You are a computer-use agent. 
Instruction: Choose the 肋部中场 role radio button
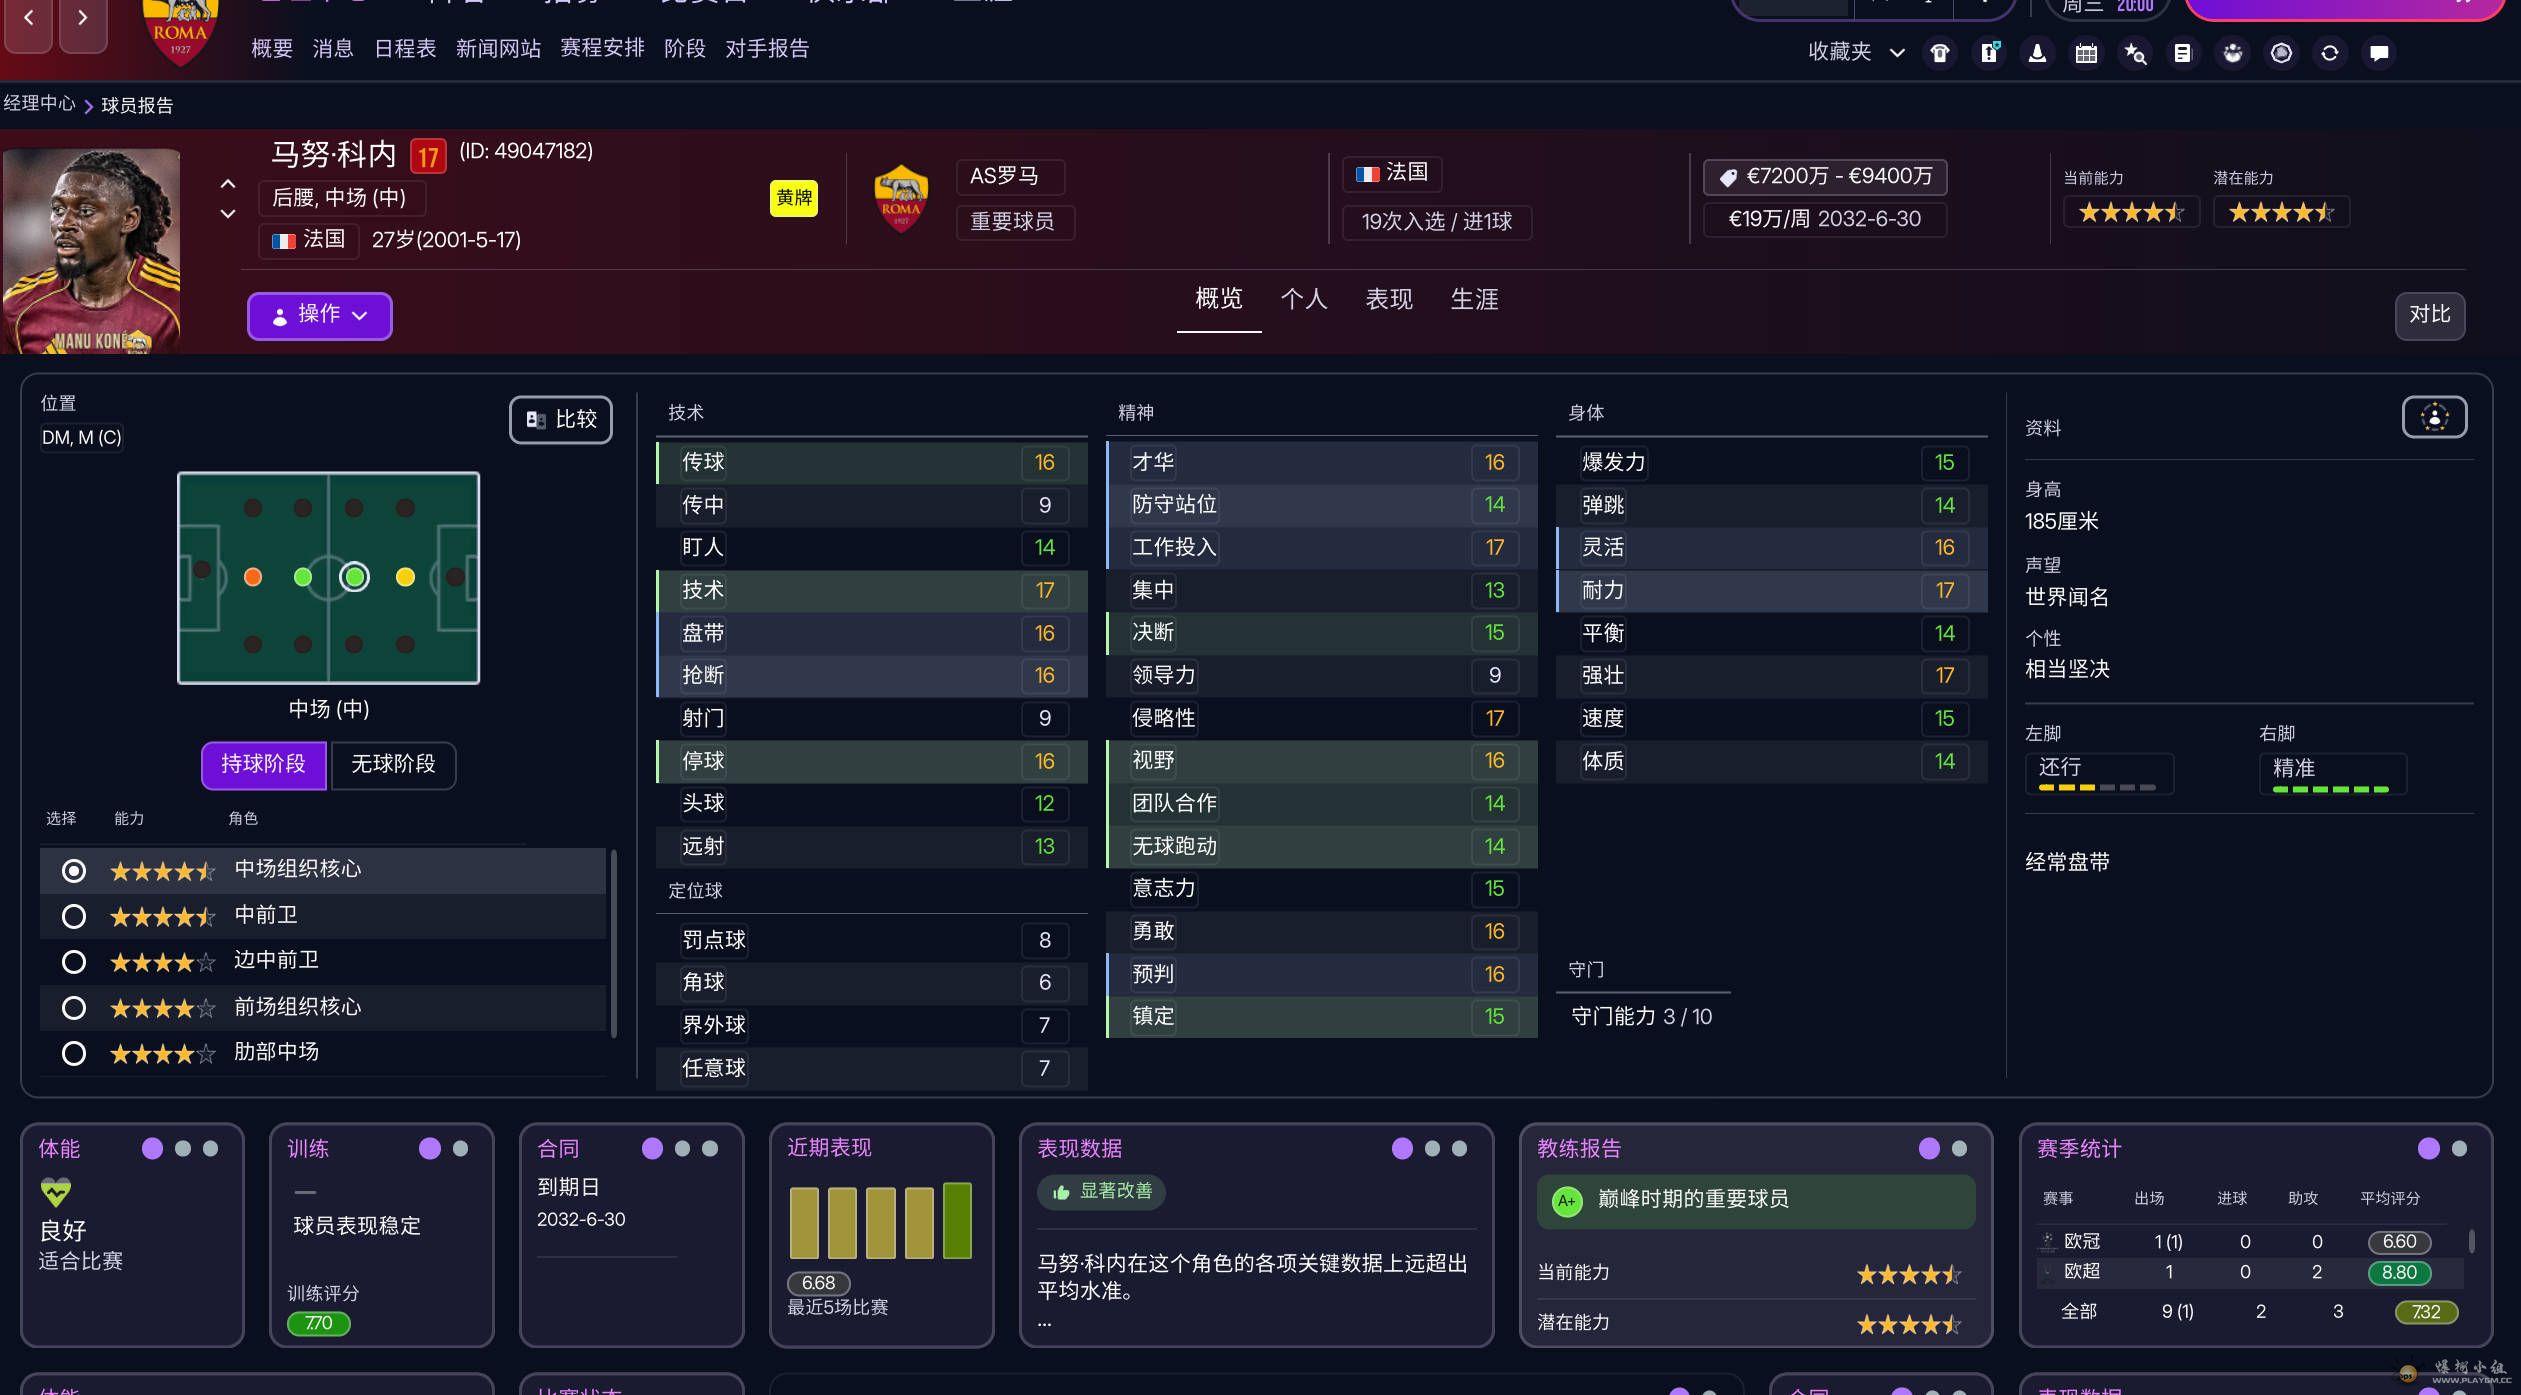[x=73, y=1053]
